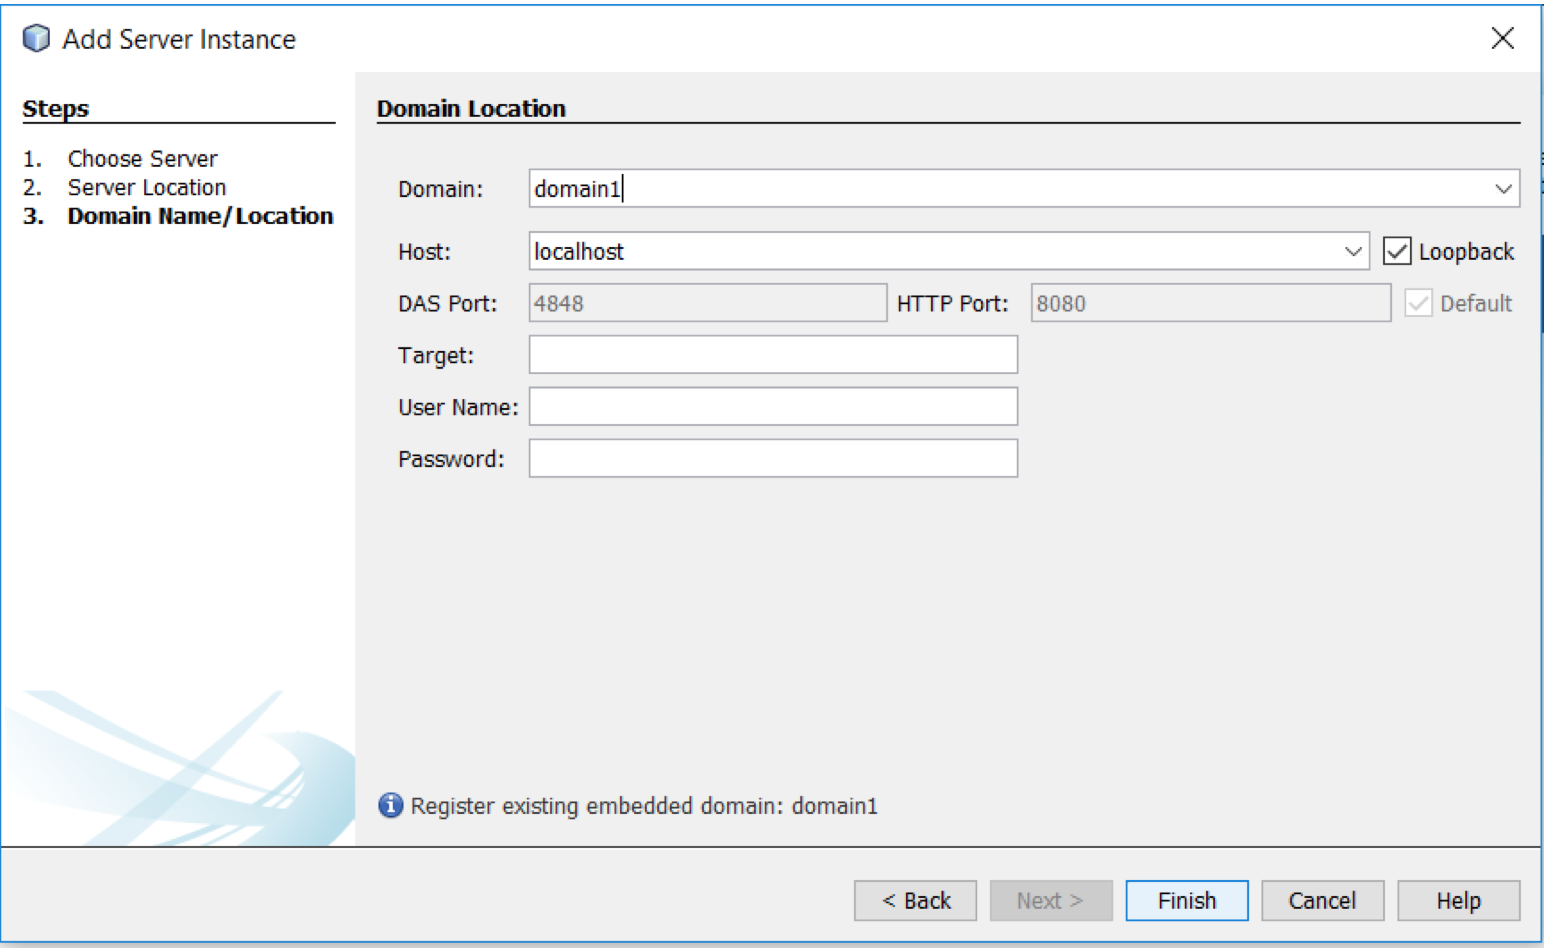Toggle the Loopback checkbox
1546x950 pixels.
click(1397, 252)
